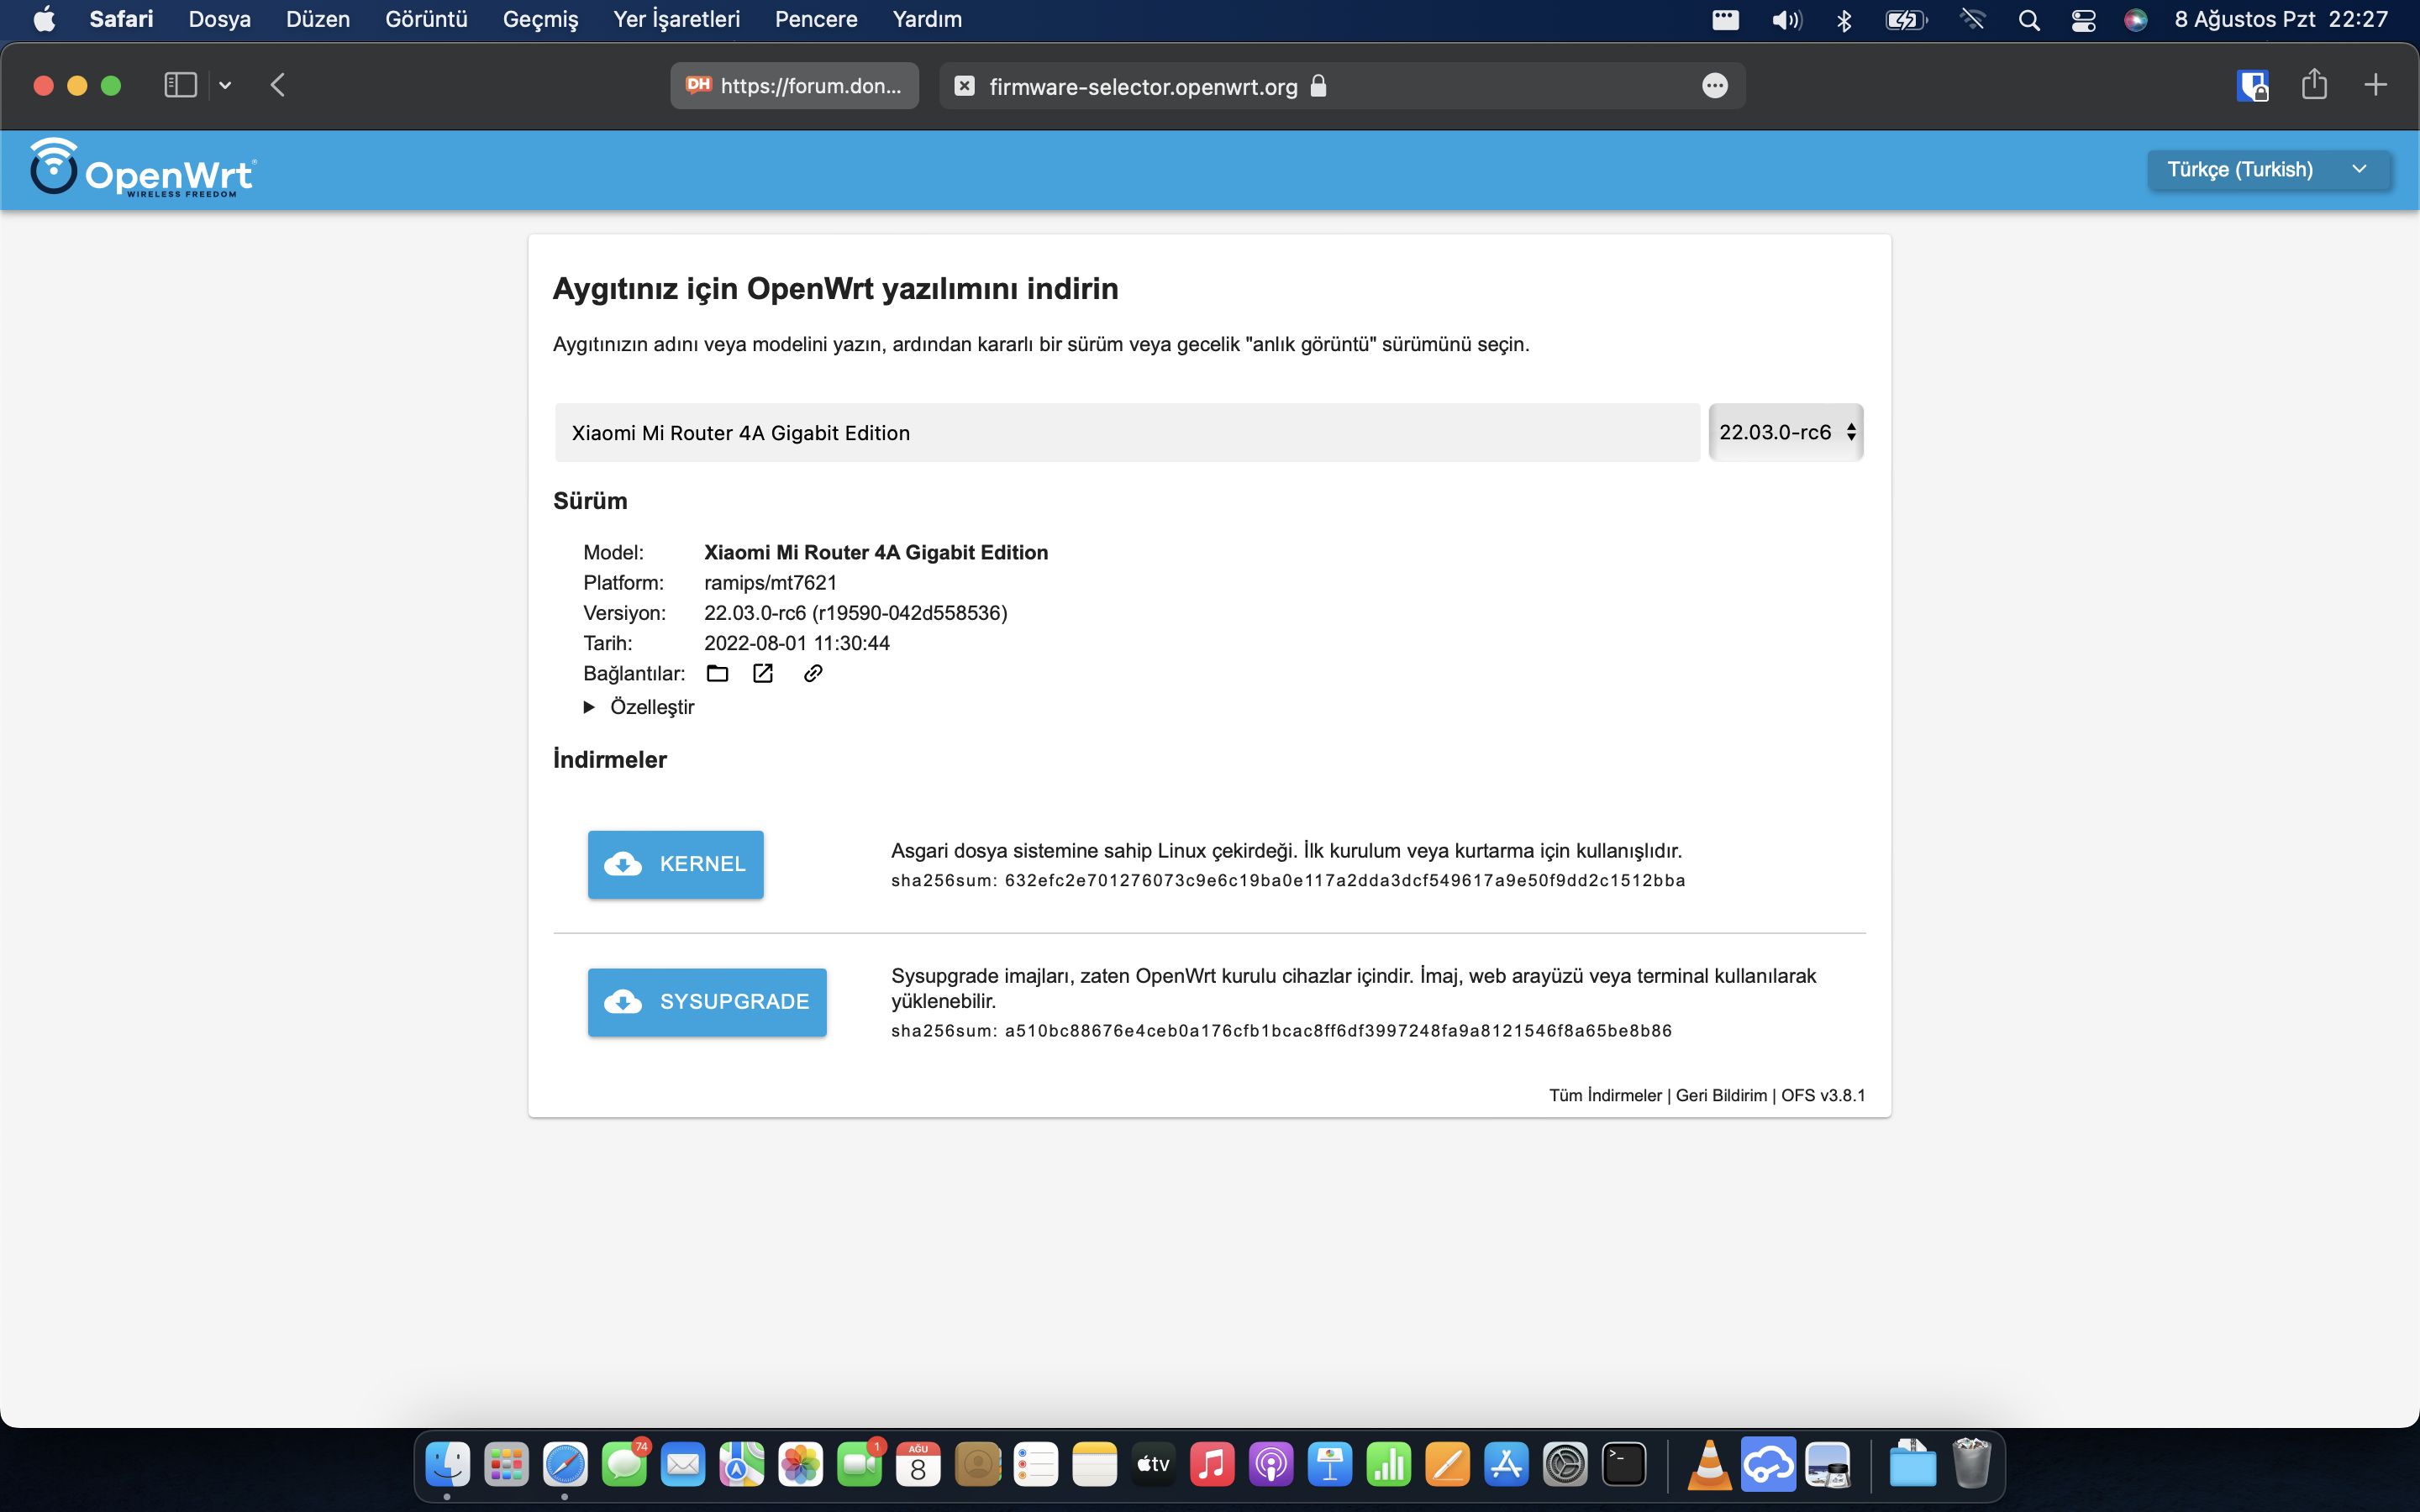The width and height of the screenshot is (2420, 1512).
Task: Click the Bluetooth icon in the menu bar
Action: click(x=1844, y=20)
